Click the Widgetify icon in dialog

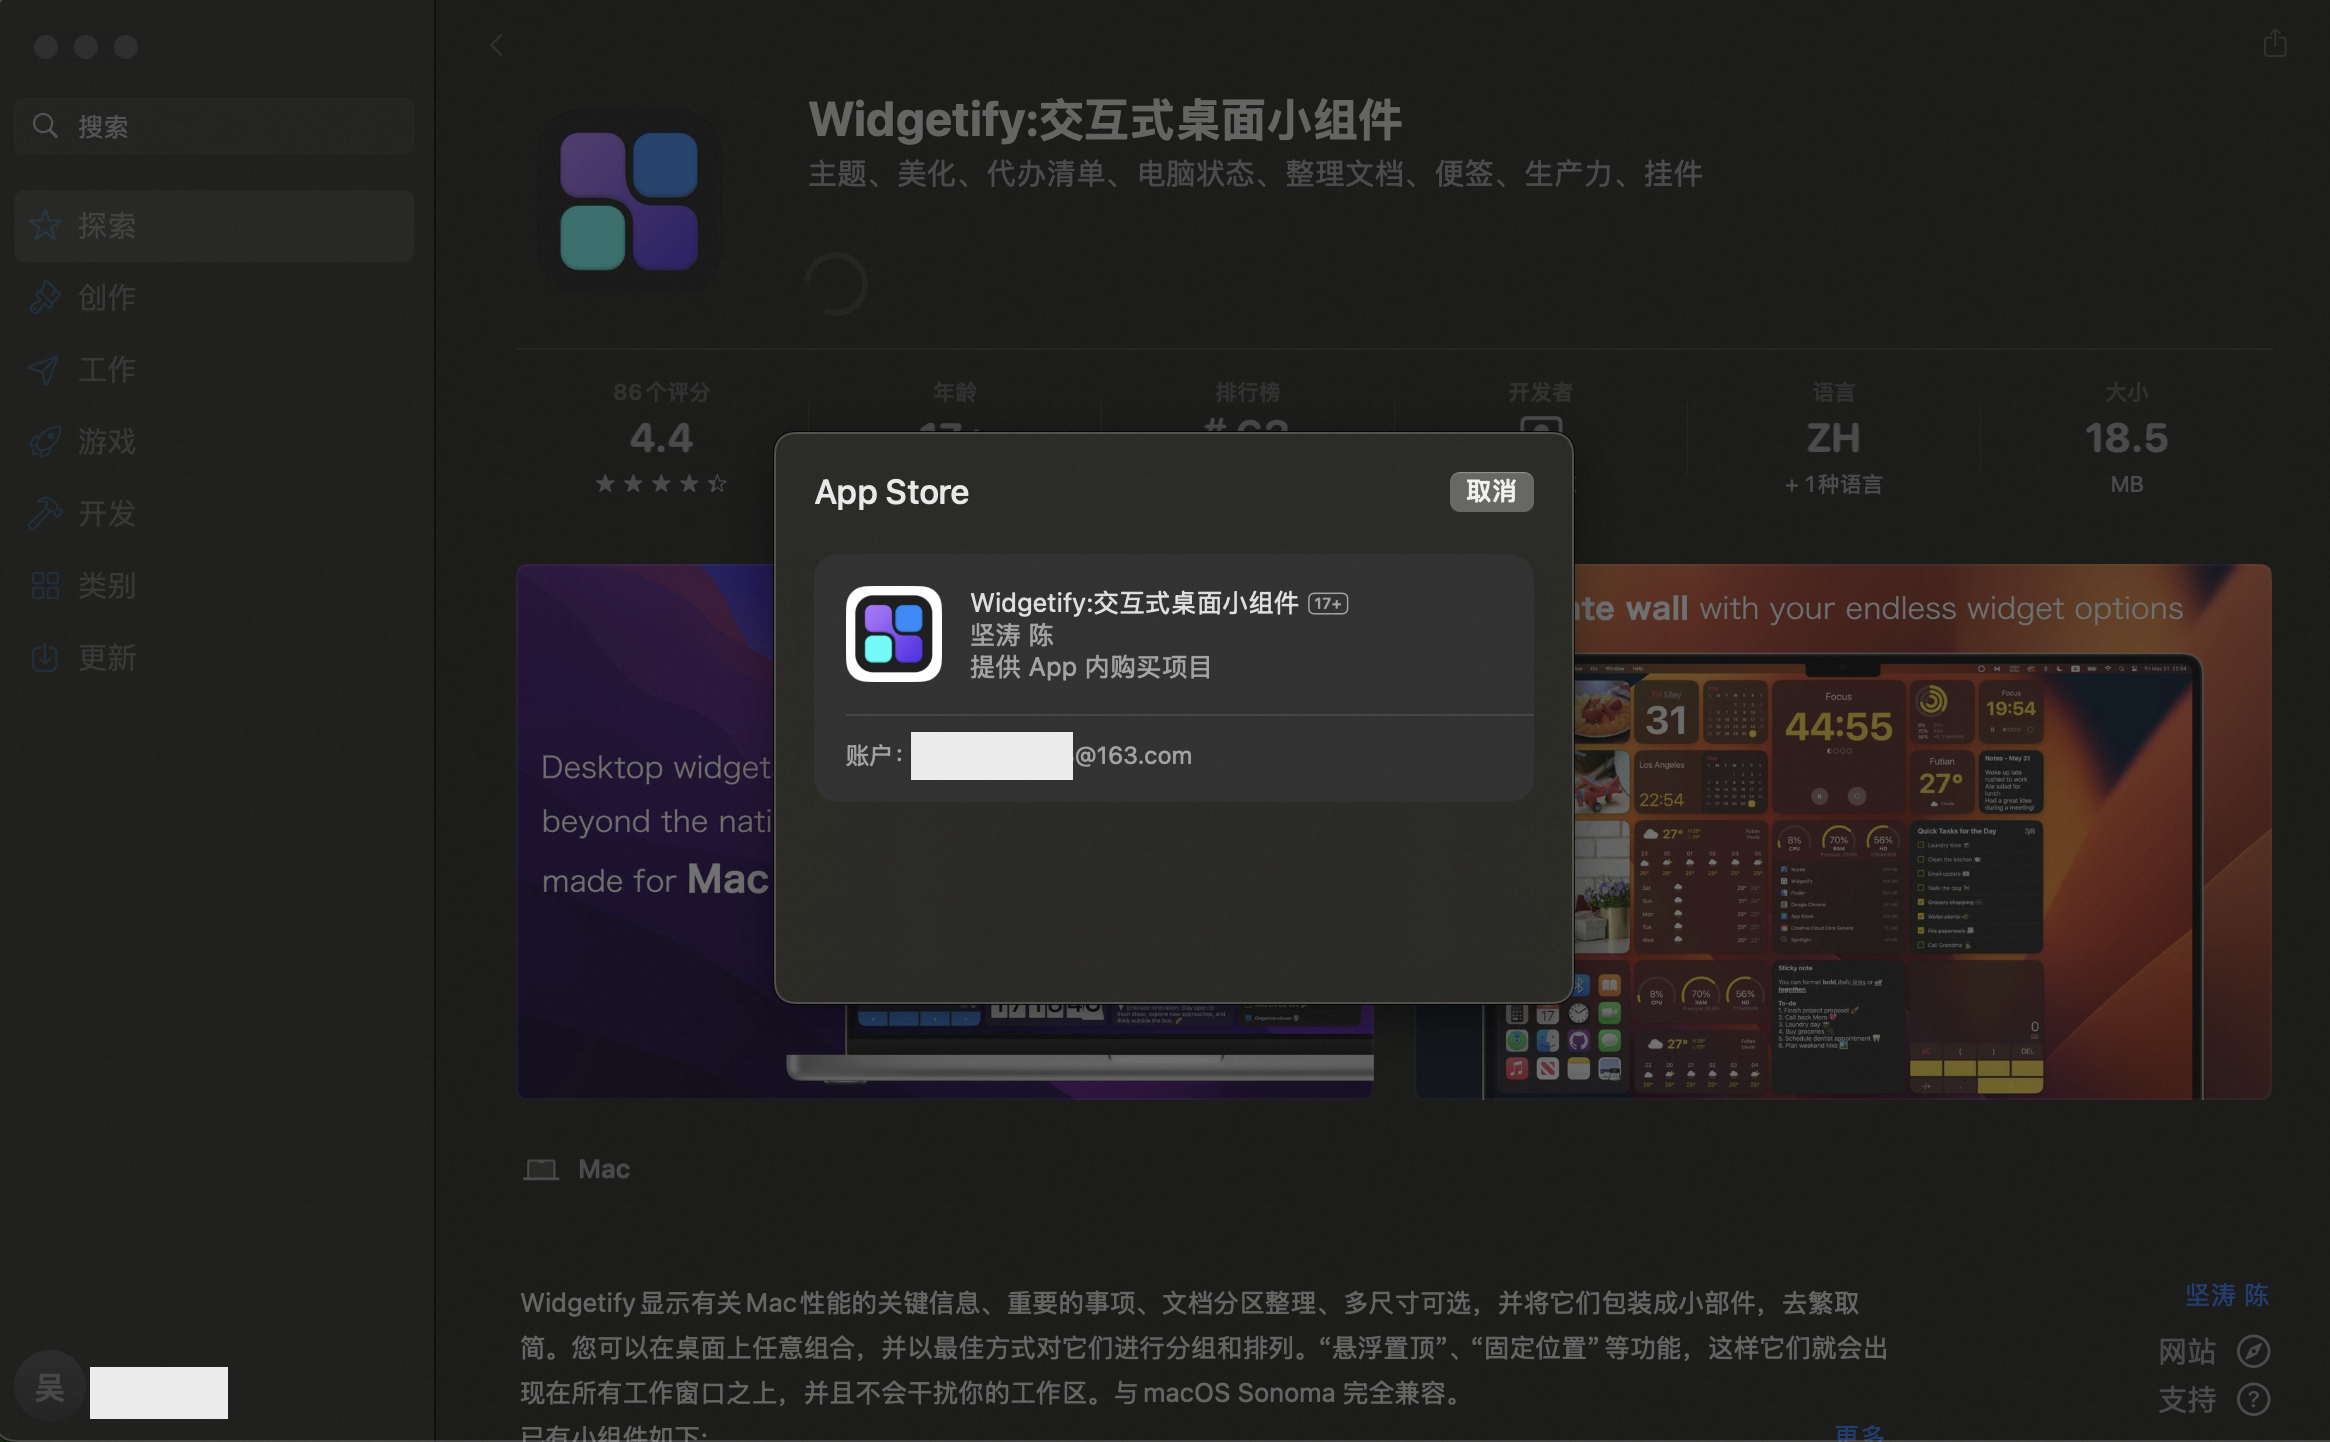click(893, 634)
